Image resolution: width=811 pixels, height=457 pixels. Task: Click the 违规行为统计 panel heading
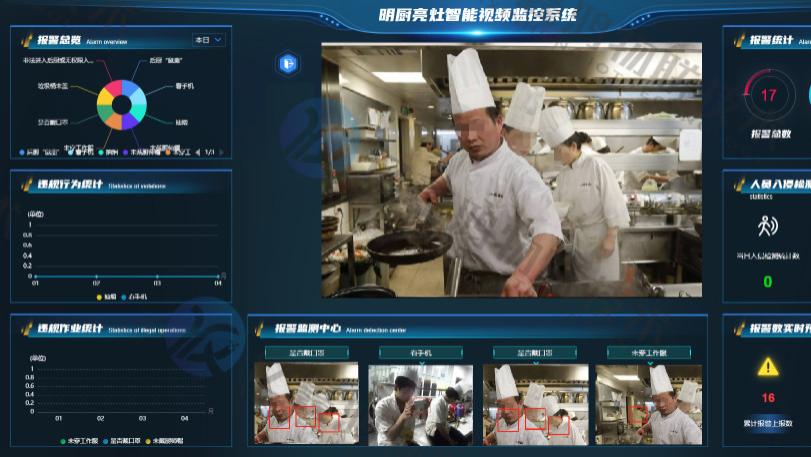coord(70,184)
